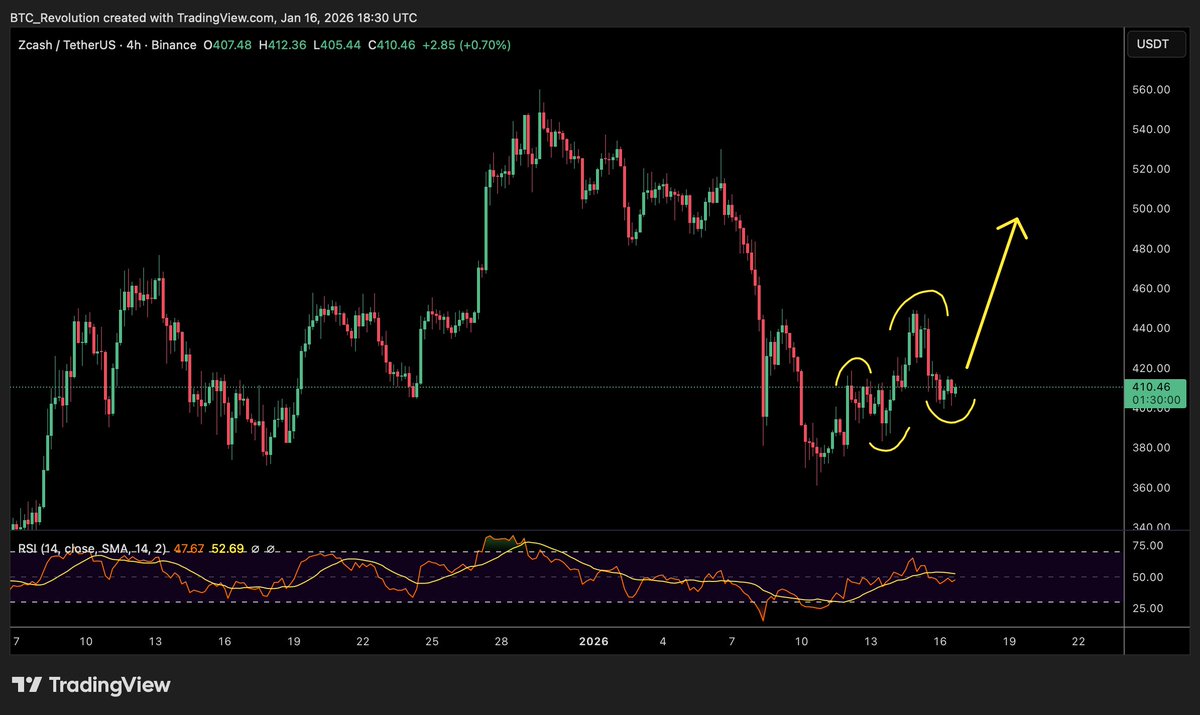The height and width of the screenshot is (715, 1200).
Task: Click the second ∅ icon beside RSI values
Action: (269, 549)
